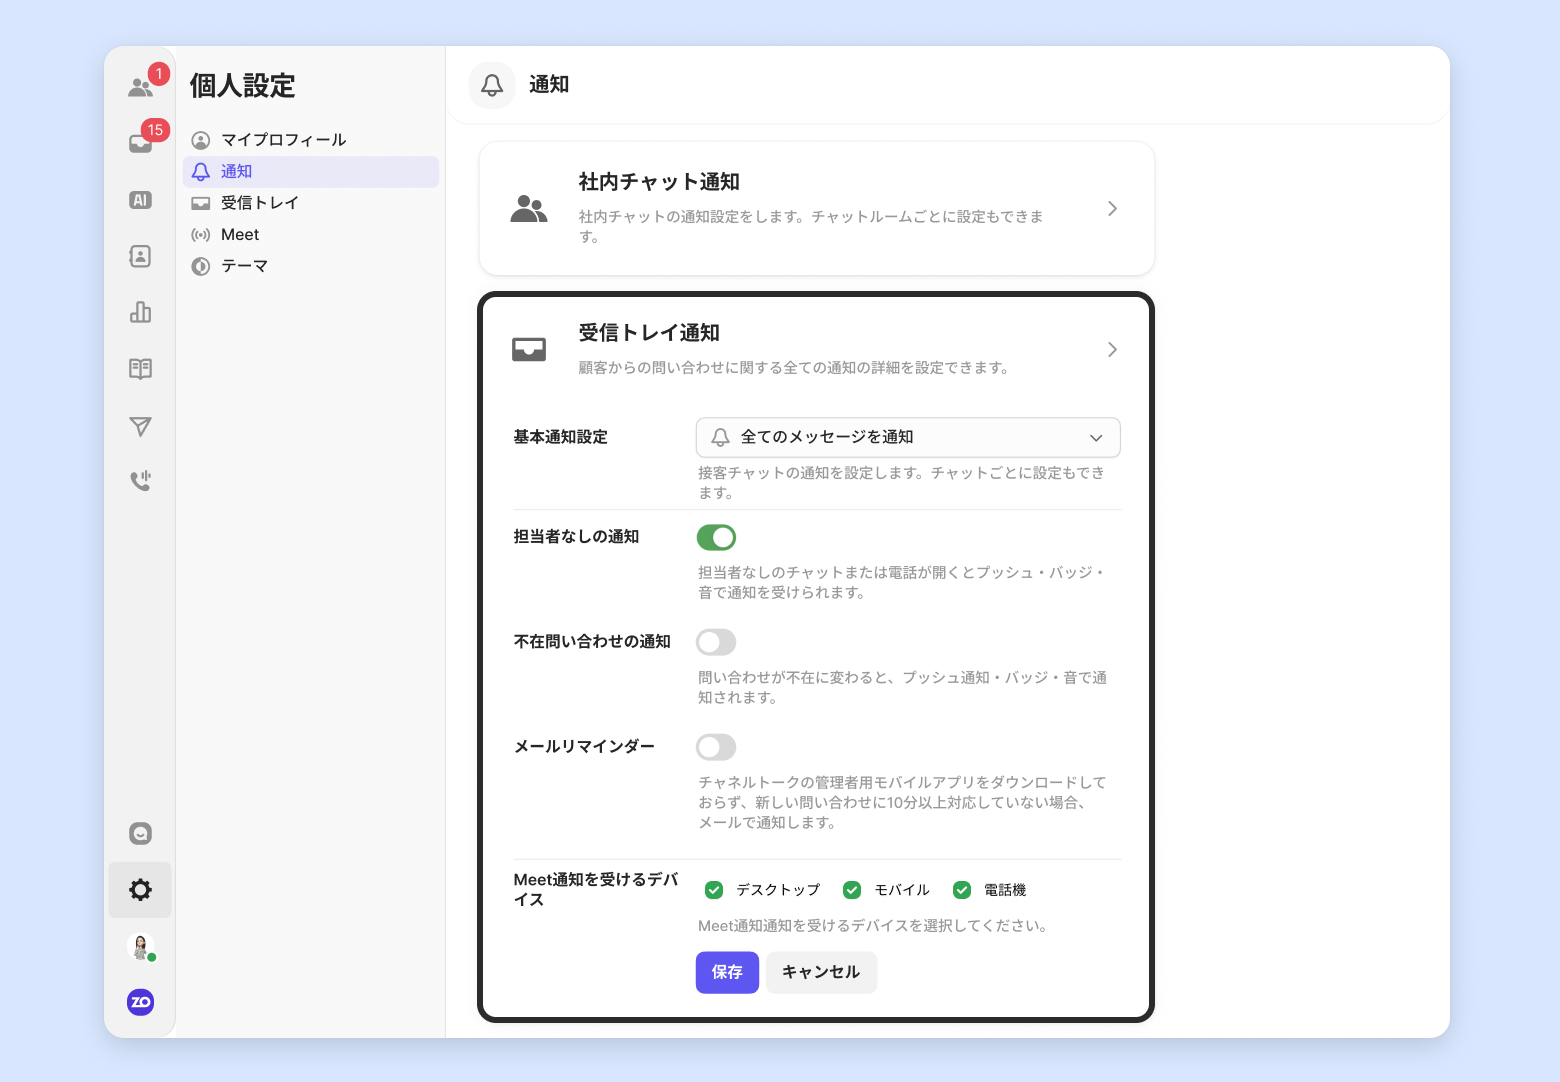
Task: Open the documents book icon
Action: [x=141, y=369]
